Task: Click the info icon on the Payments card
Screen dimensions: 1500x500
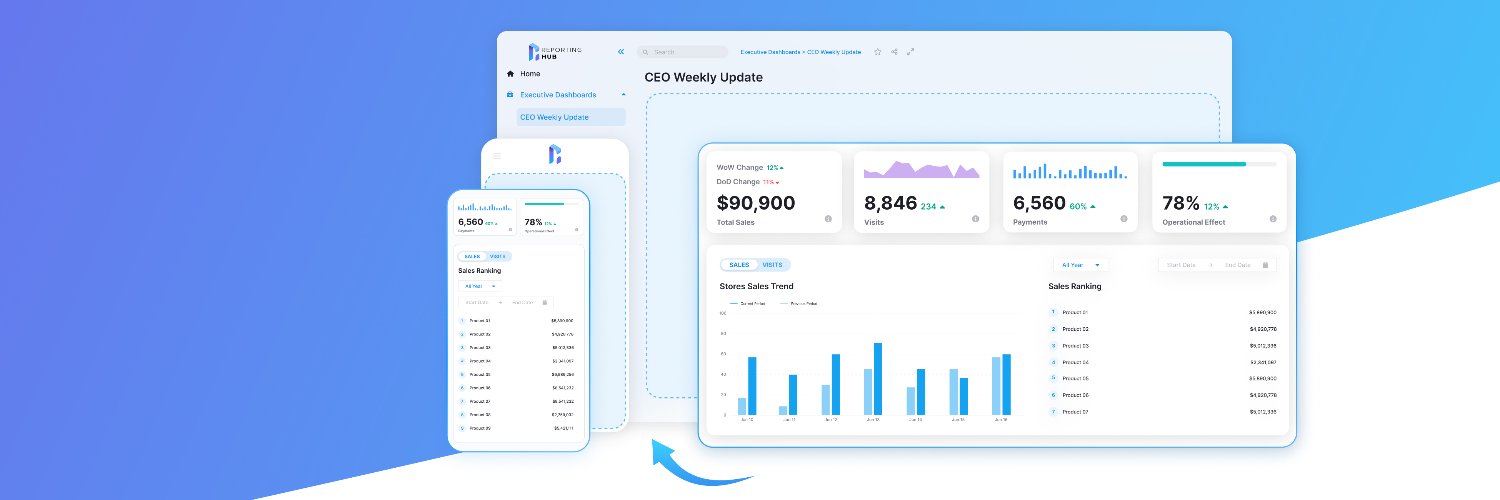Action: click(x=1124, y=218)
